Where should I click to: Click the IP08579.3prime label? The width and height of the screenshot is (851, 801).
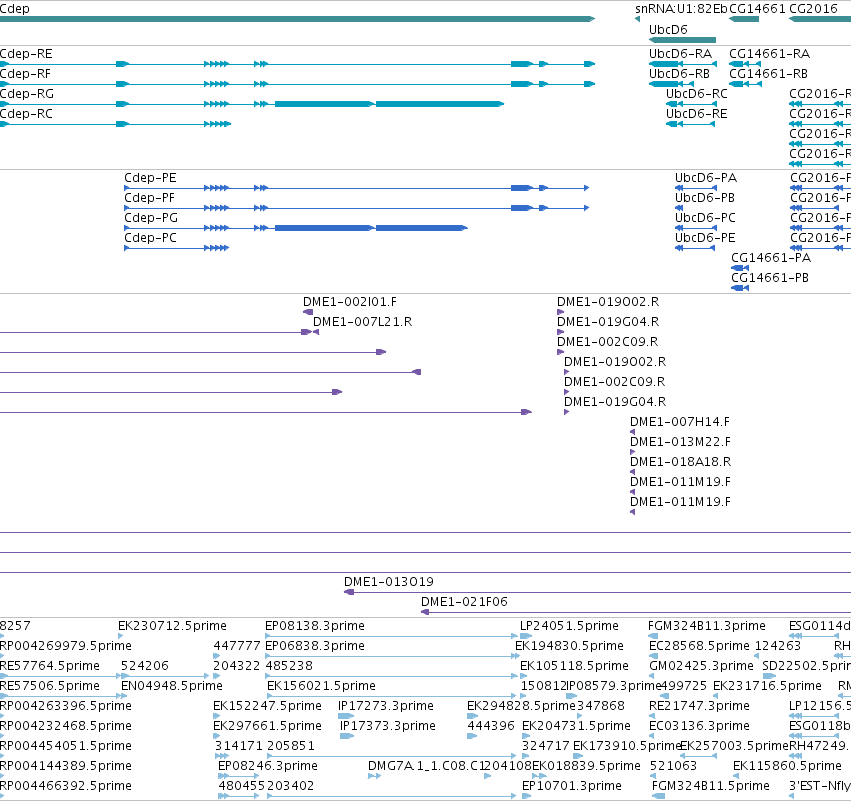click(614, 686)
